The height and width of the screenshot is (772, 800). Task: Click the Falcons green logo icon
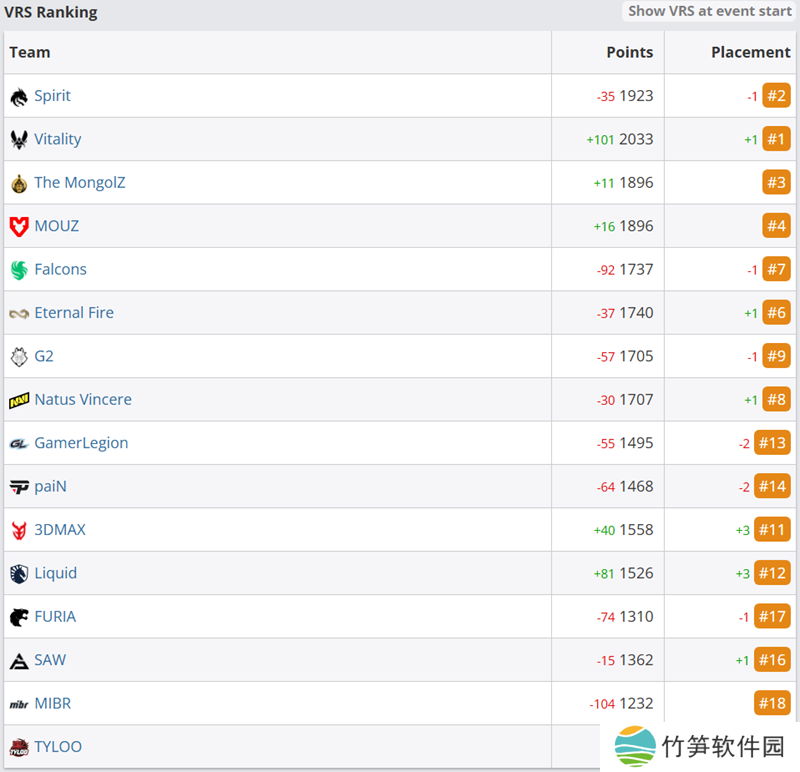(x=19, y=270)
